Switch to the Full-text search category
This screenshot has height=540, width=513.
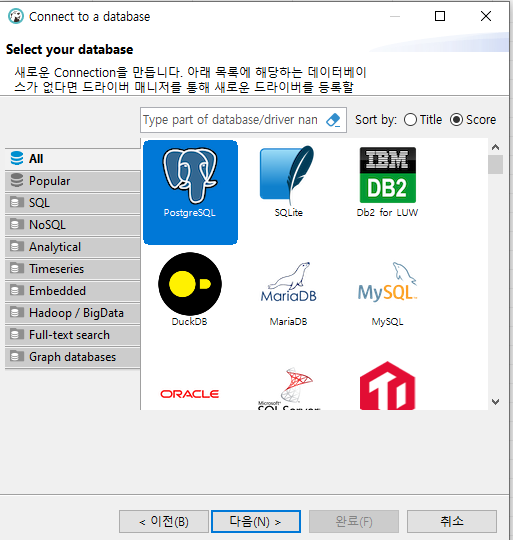(x=73, y=335)
